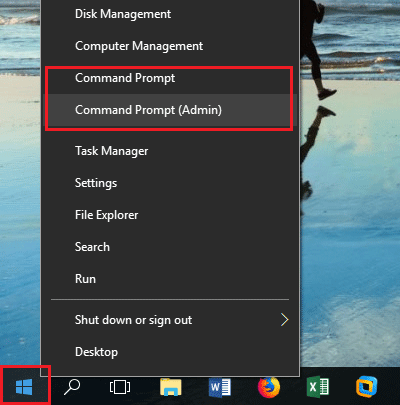Open Task View in the taskbar
The image size is (400, 405).
coord(120,387)
